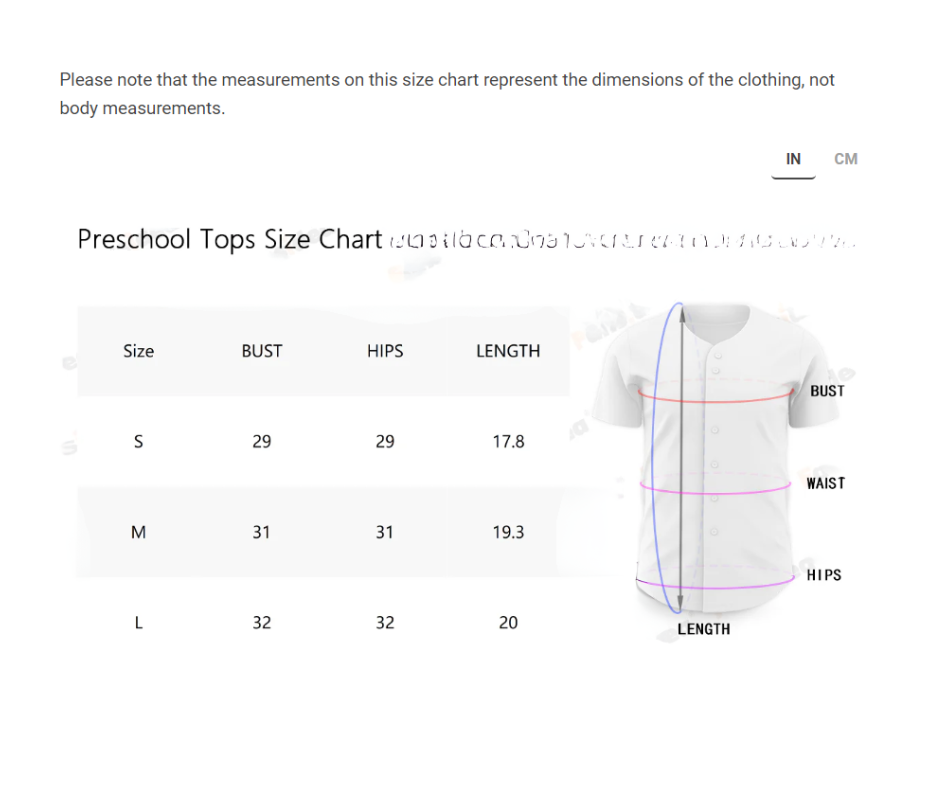The width and height of the screenshot is (940, 788).
Task: Click the 19.3 length value
Action: pos(508,532)
